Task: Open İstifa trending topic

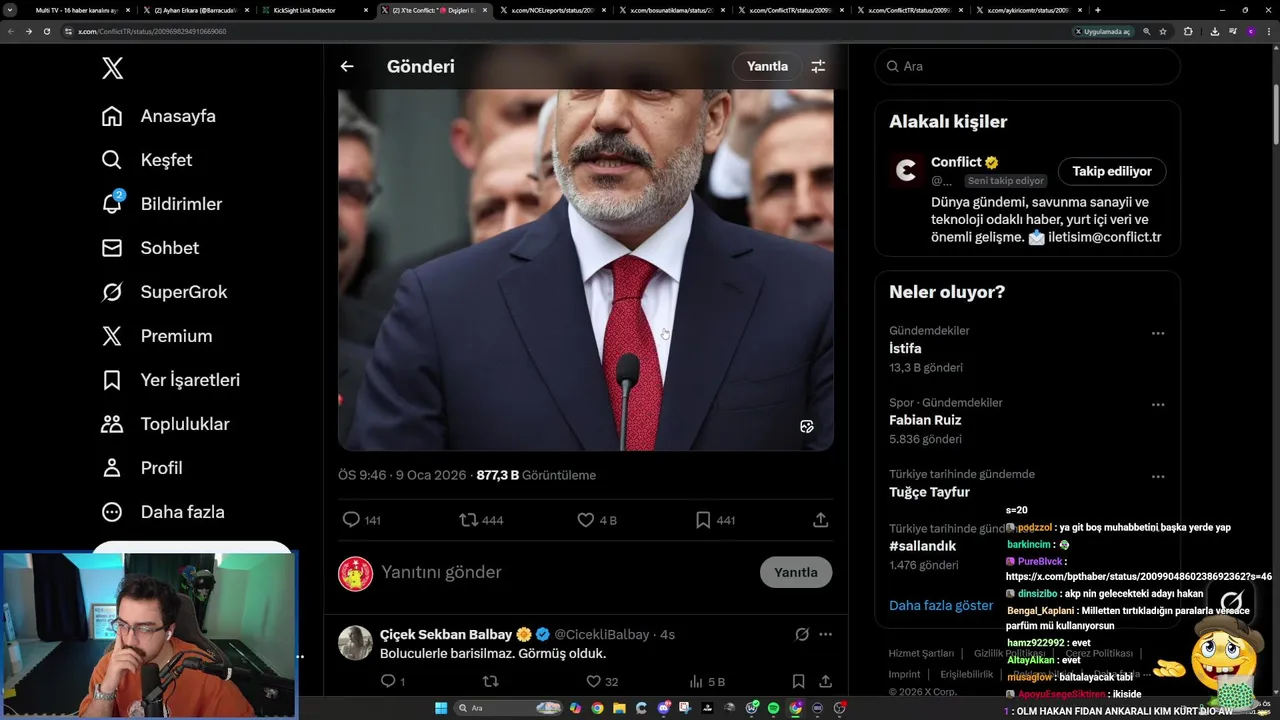Action: (x=905, y=348)
